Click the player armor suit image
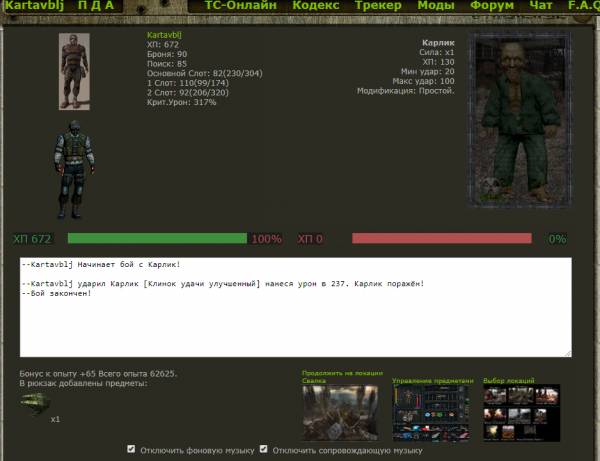This screenshot has width=600, height=461. coord(73,71)
